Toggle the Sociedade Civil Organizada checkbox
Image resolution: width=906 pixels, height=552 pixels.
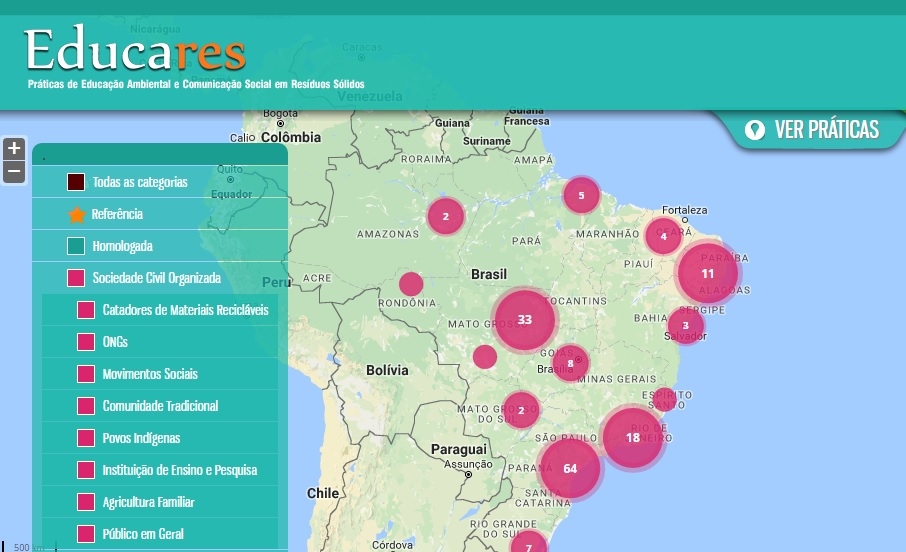pos(76,278)
